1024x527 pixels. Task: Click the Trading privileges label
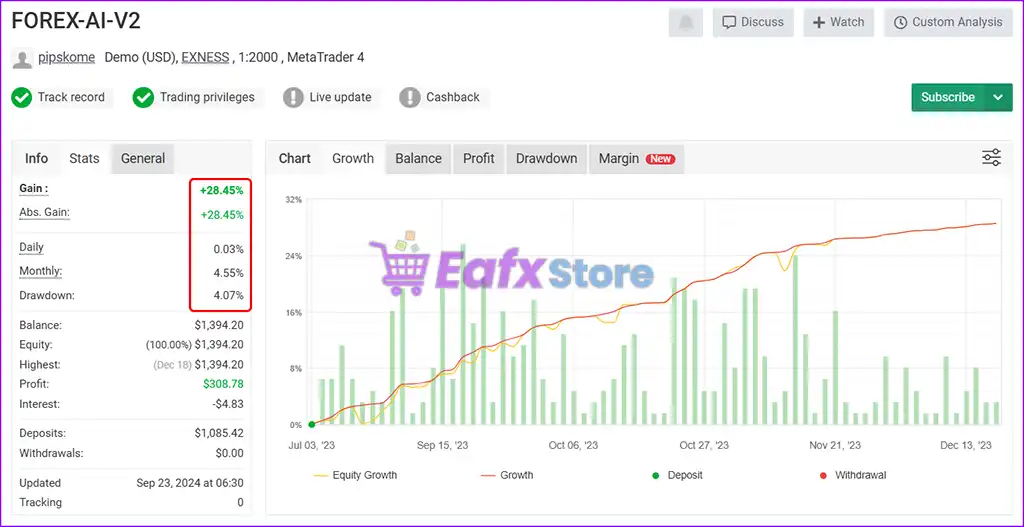(x=207, y=97)
